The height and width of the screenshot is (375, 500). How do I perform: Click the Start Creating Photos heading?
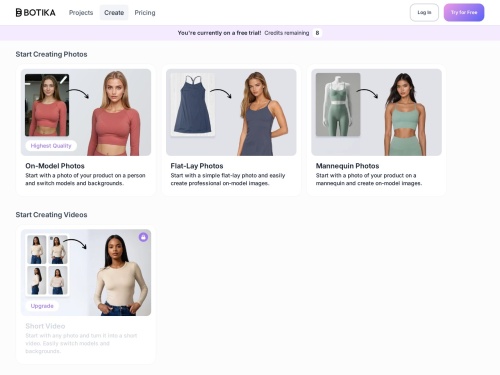tap(51, 54)
